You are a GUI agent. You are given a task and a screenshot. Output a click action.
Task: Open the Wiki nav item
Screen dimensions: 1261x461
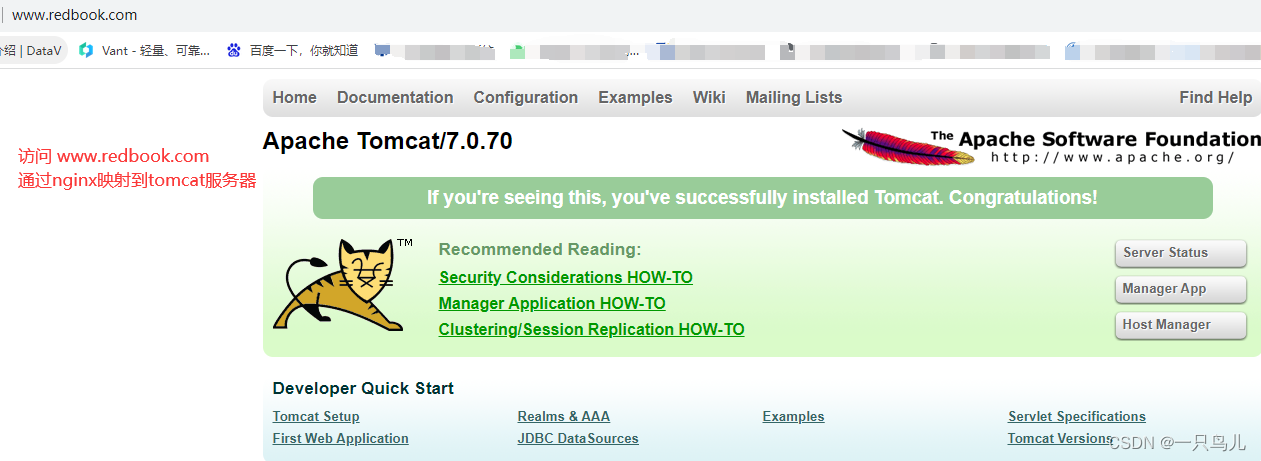(709, 97)
